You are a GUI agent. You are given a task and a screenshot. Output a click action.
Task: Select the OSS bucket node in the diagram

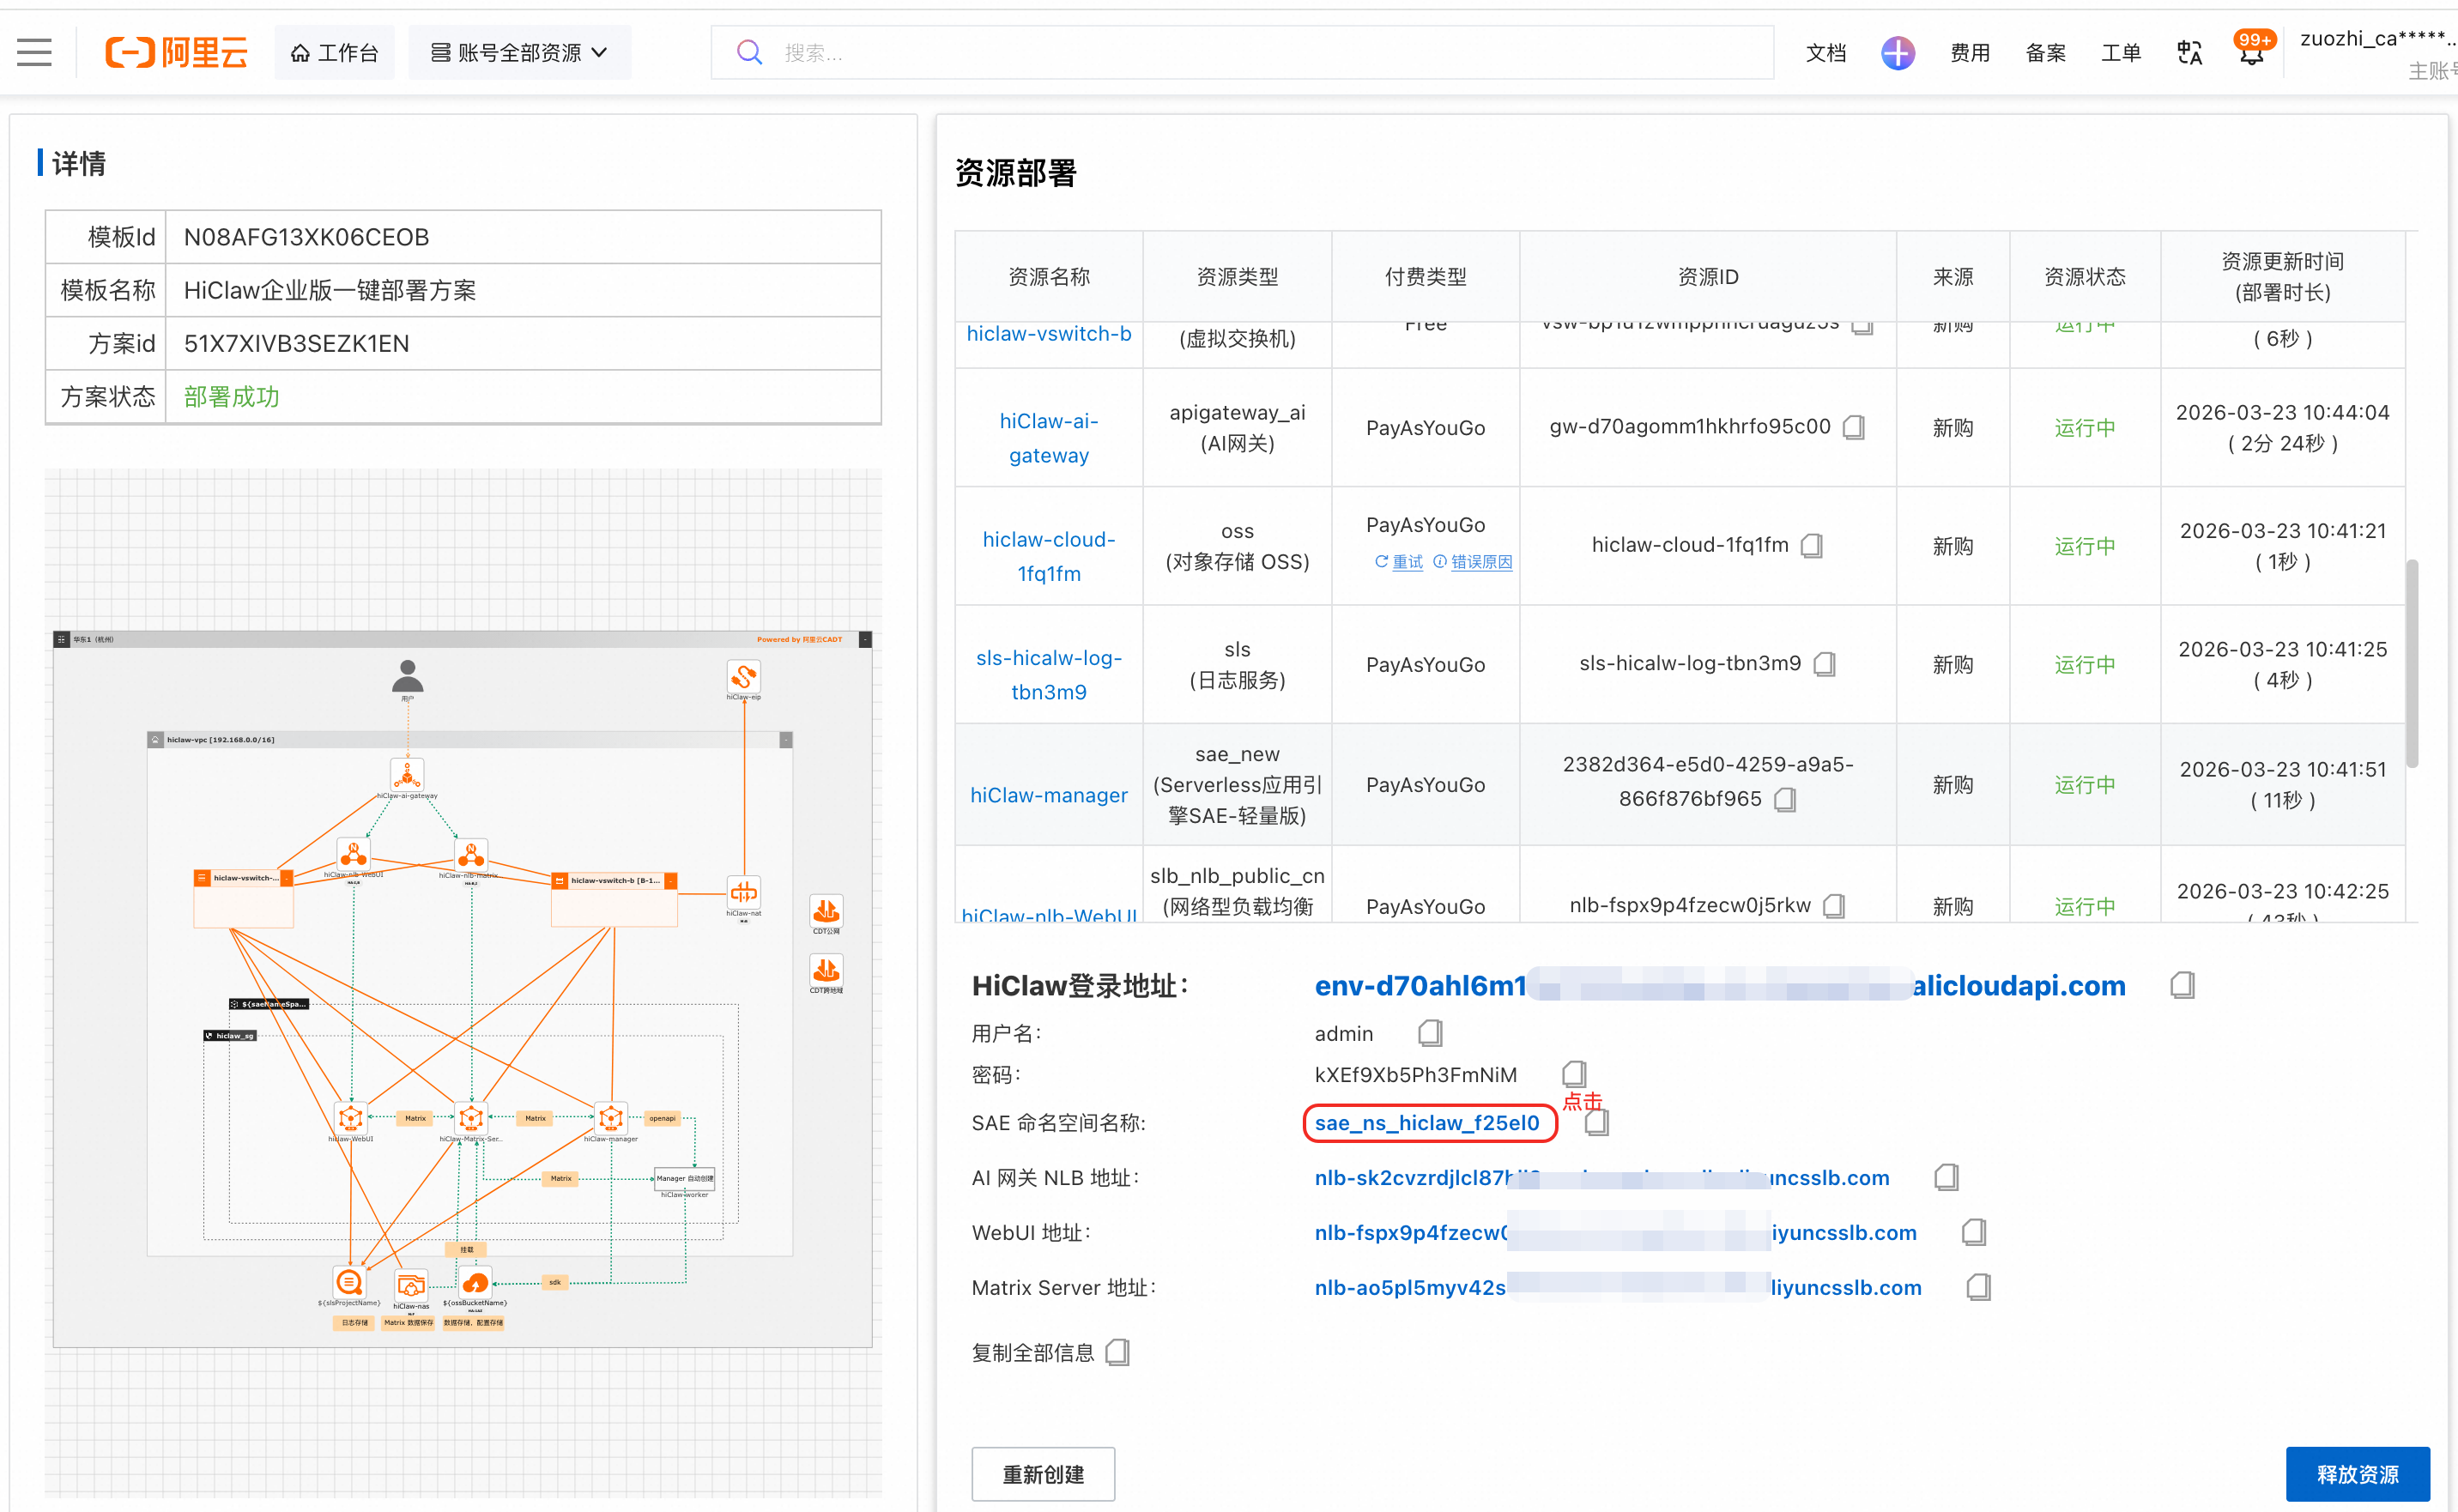click(475, 1282)
